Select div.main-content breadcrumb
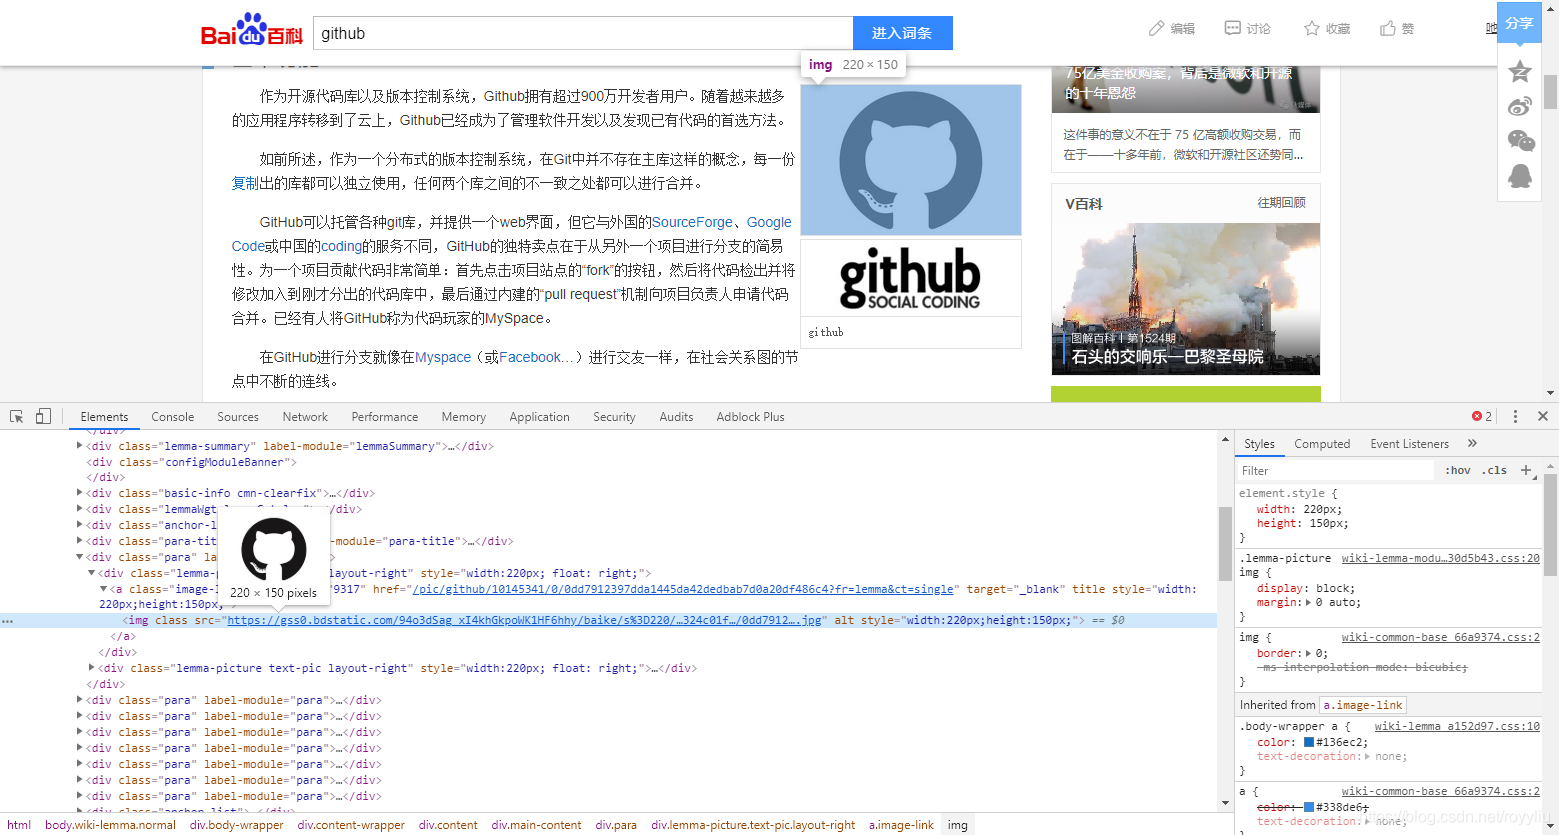 coord(536,825)
